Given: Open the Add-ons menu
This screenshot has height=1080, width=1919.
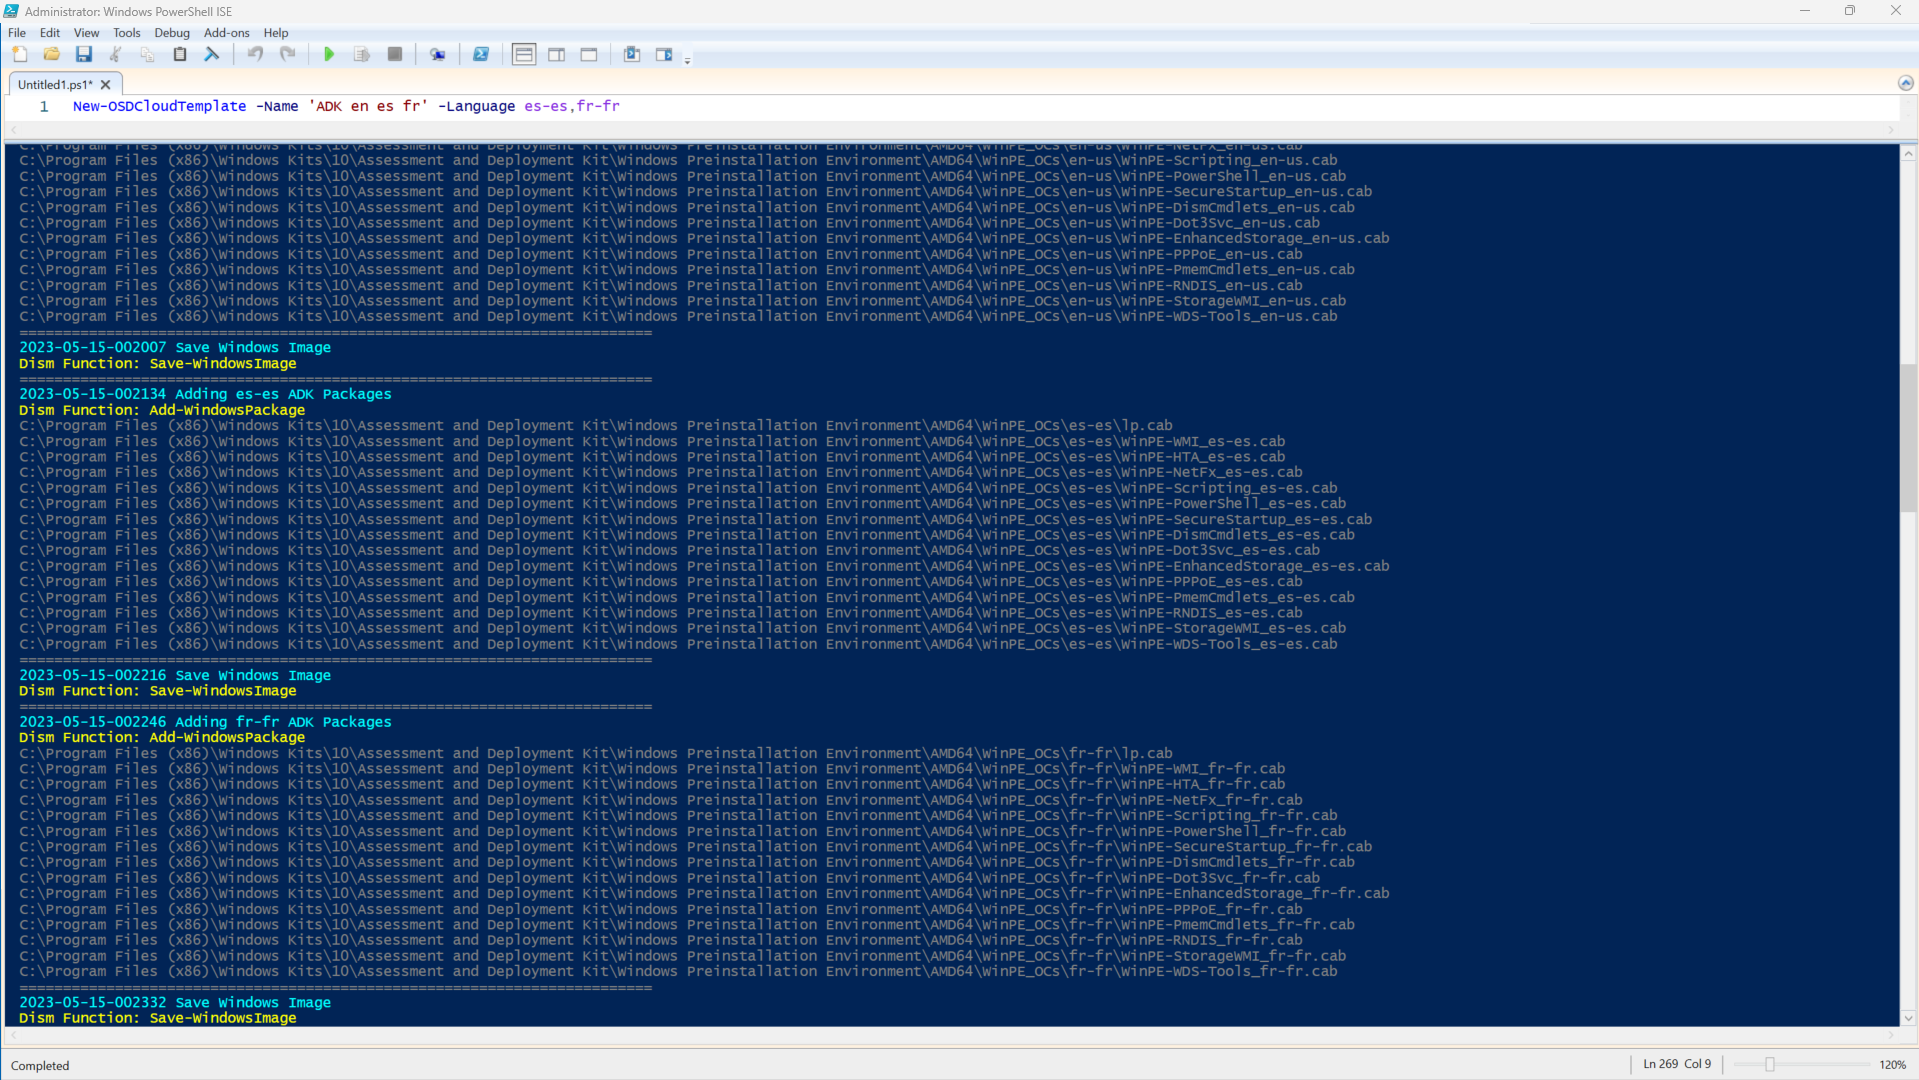Looking at the screenshot, I should point(226,33).
